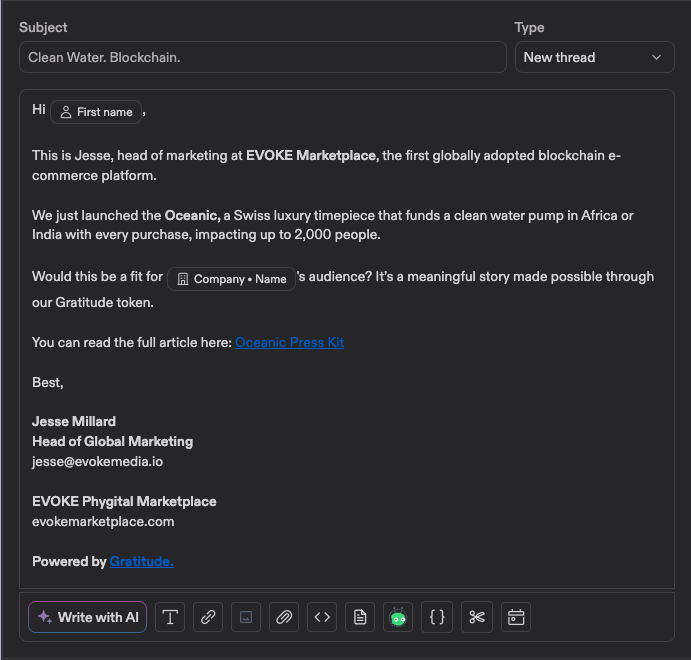Select the First name variable chip
The width and height of the screenshot is (691, 660).
[96, 112]
